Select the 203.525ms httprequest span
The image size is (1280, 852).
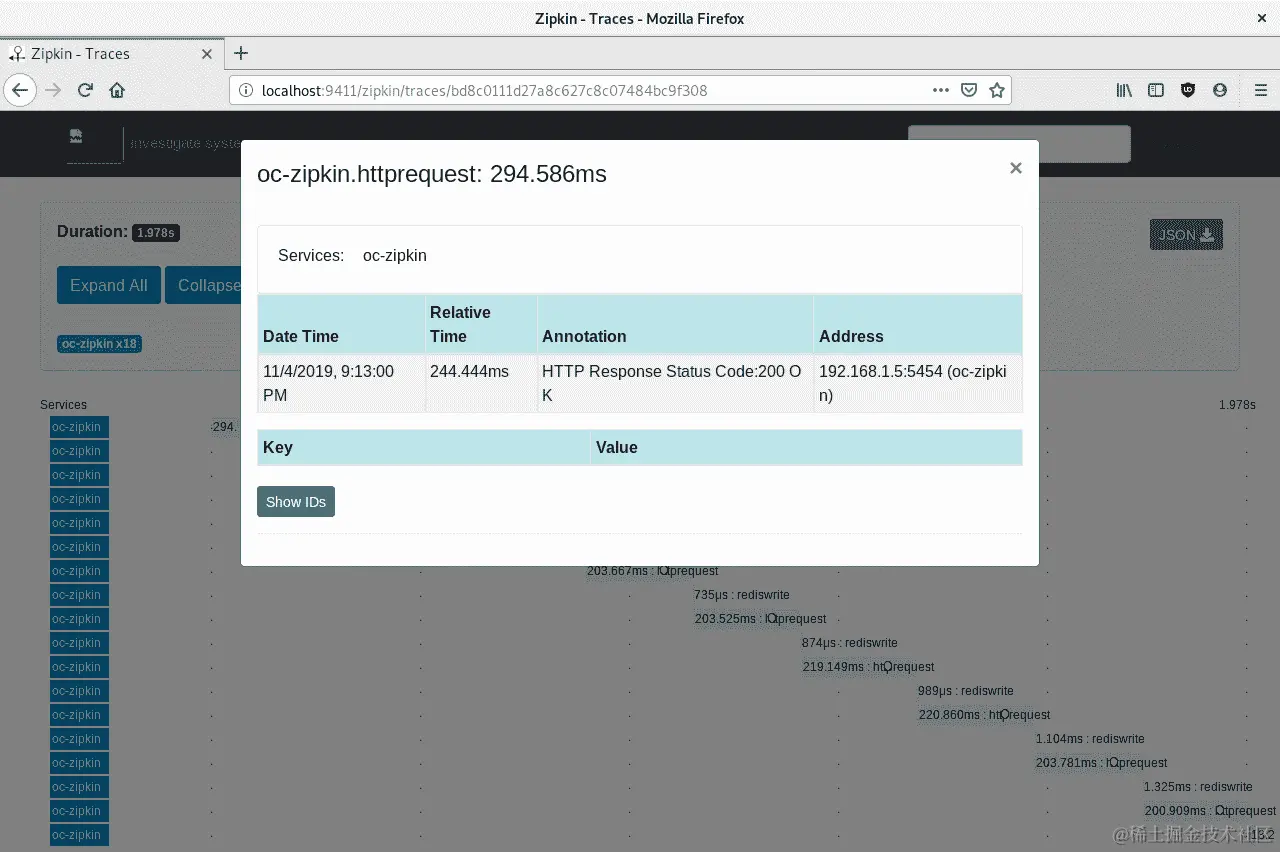[761, 619]
